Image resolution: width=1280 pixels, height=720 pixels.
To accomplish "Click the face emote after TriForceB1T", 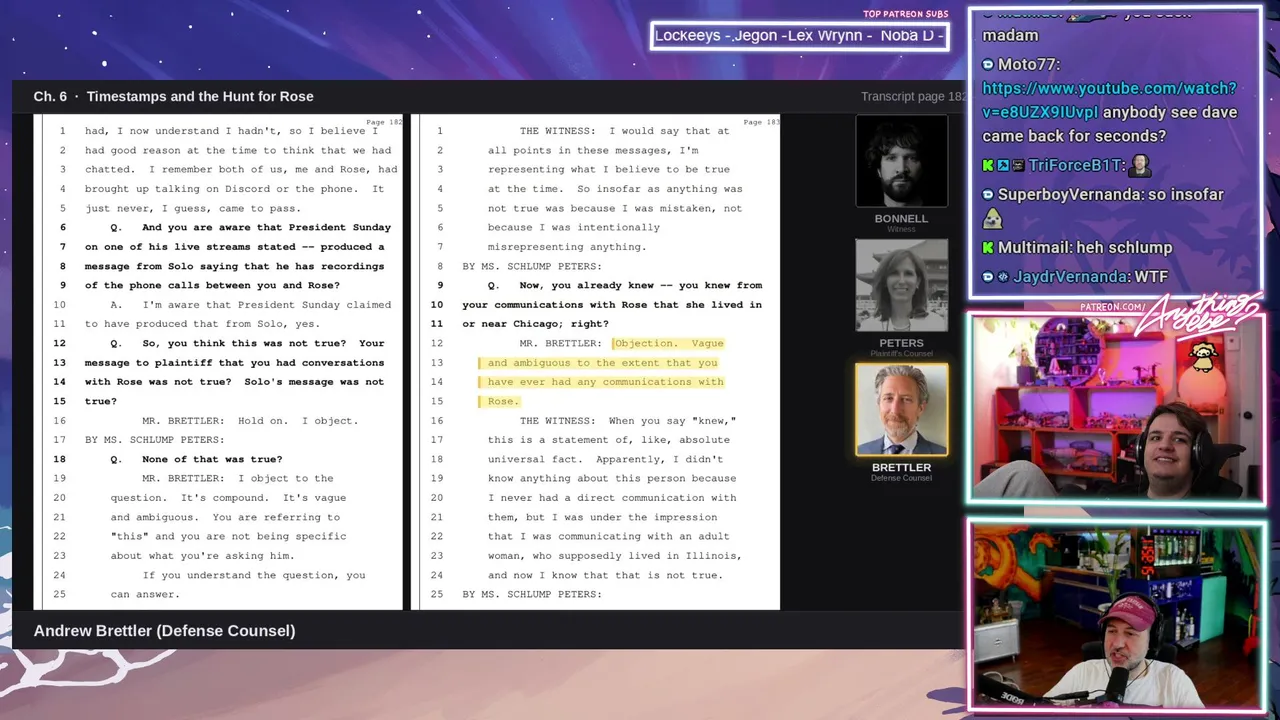I will [1140, 166].
